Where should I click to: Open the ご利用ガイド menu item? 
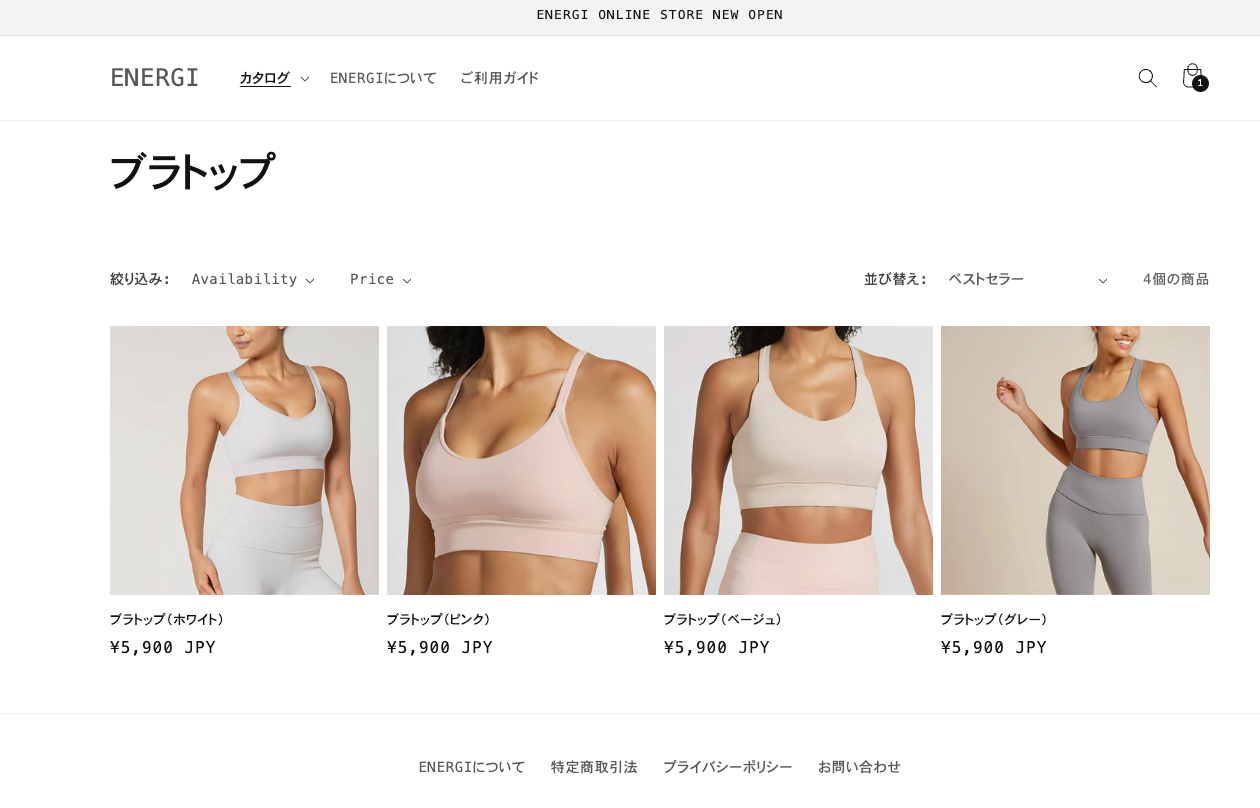[x=499, y=78]
